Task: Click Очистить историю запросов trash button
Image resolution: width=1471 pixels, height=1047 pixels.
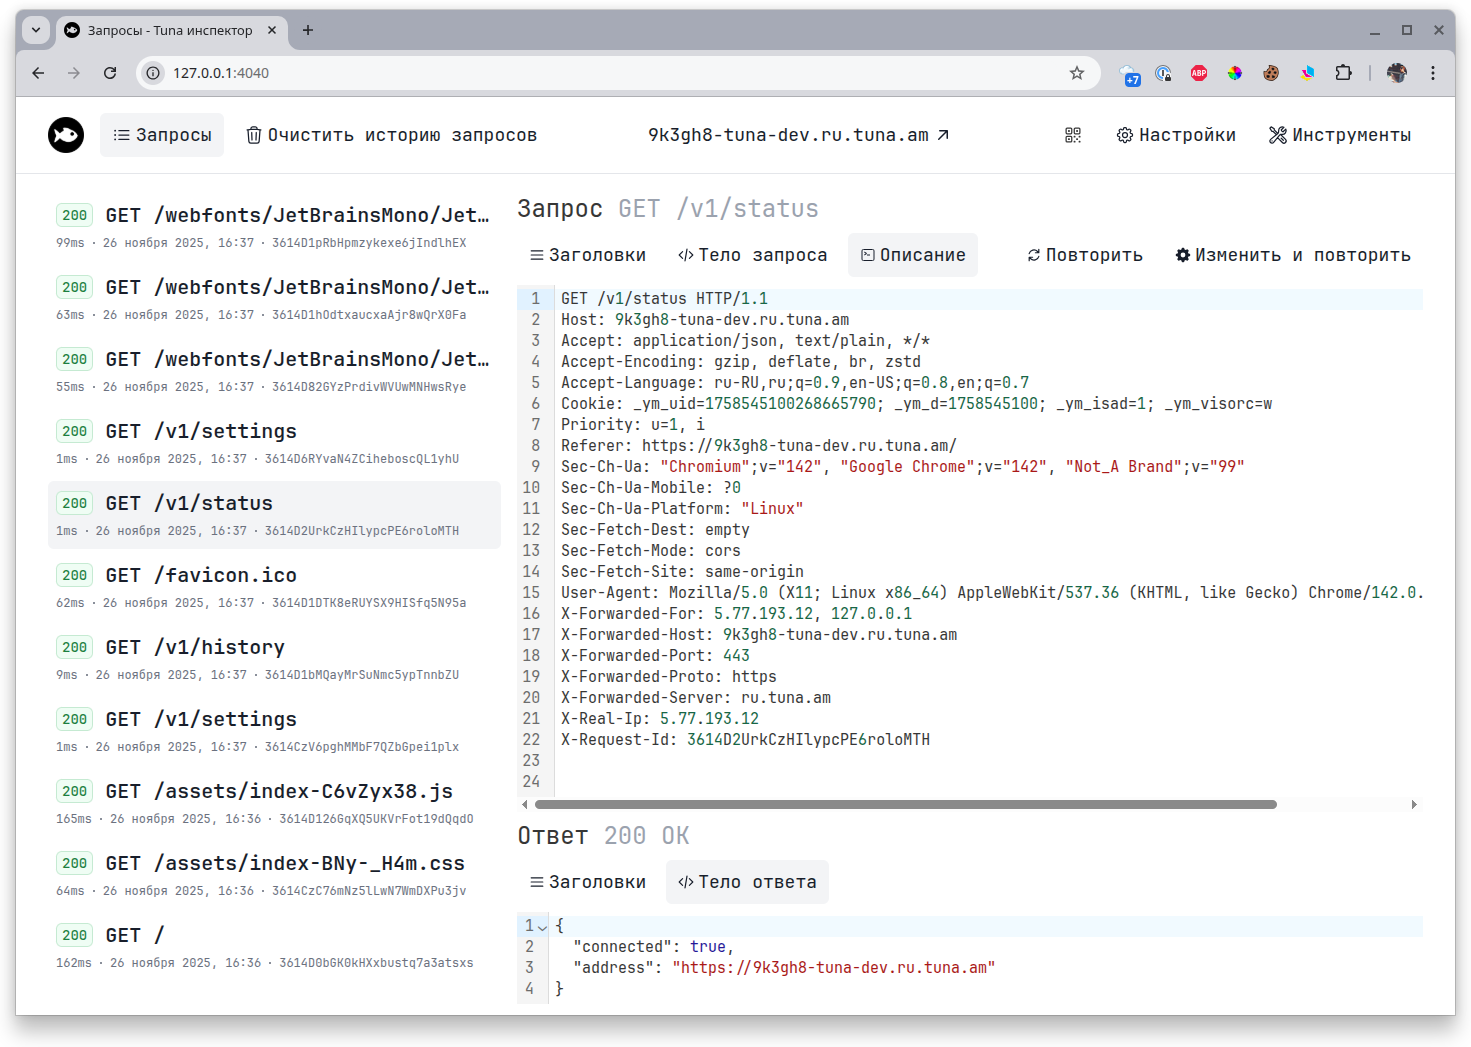Action: pyautogui.click(x=392, y=135)
